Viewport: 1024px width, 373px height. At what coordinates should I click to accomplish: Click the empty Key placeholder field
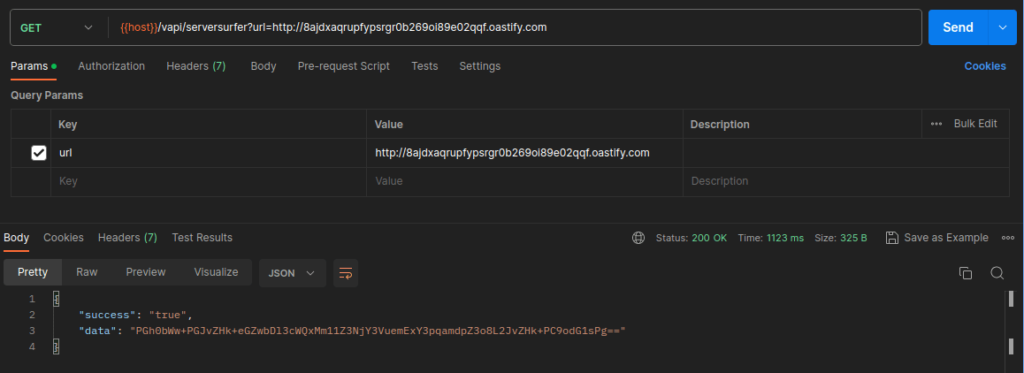point(208,182)
